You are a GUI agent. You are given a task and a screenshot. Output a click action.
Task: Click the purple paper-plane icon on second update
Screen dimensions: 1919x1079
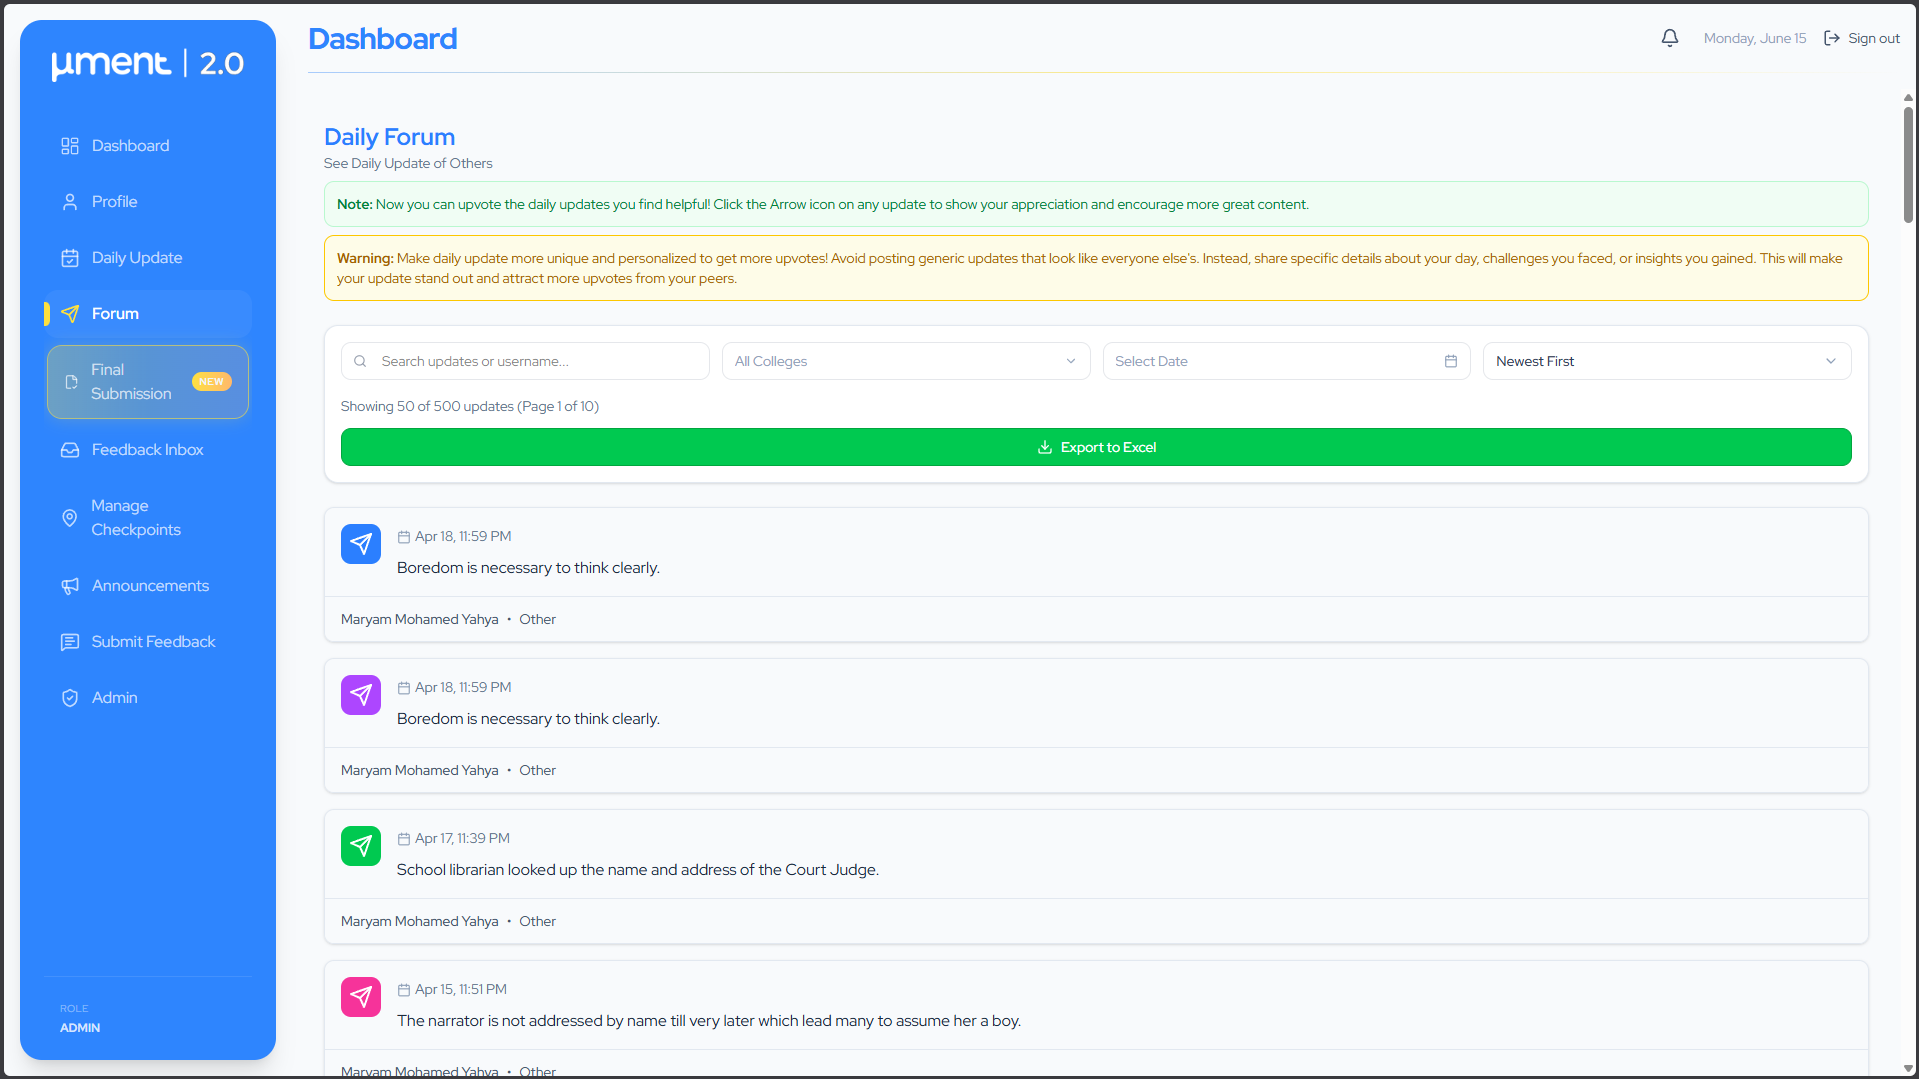361,695
